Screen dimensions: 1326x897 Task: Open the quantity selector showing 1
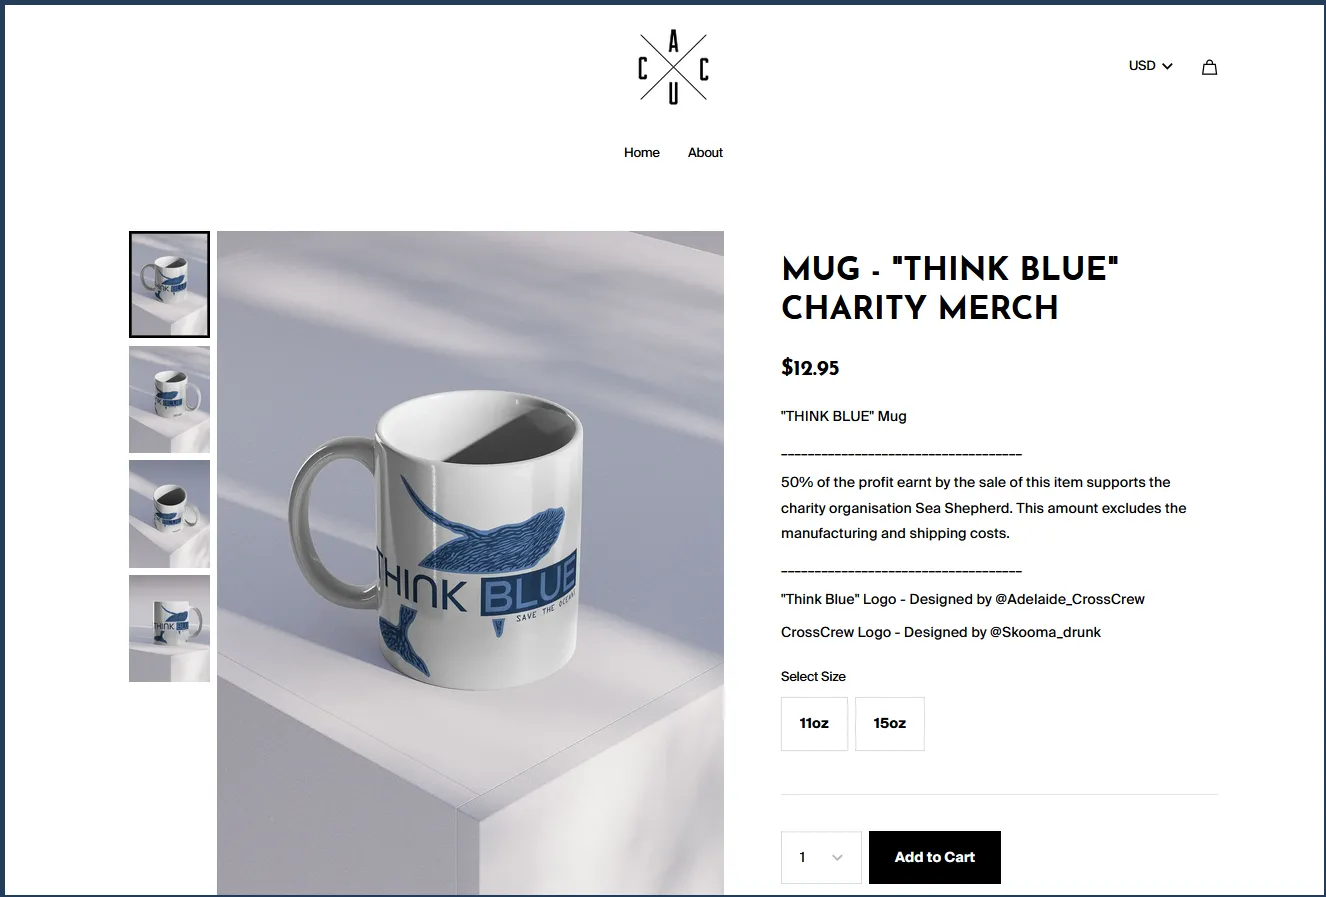tap(821, 857)
